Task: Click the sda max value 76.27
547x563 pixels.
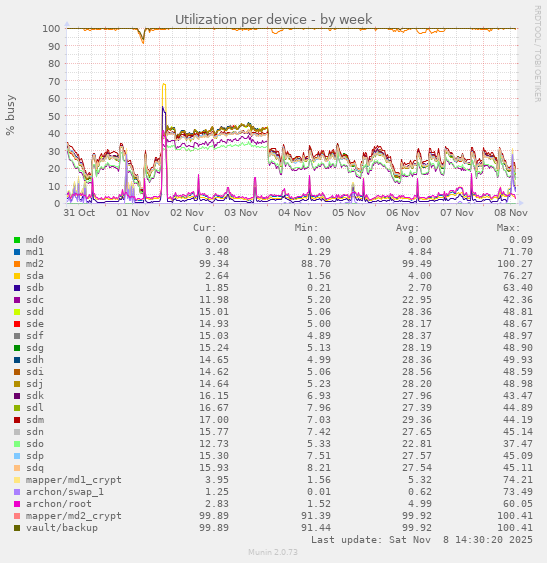Action: coord(518,276)
